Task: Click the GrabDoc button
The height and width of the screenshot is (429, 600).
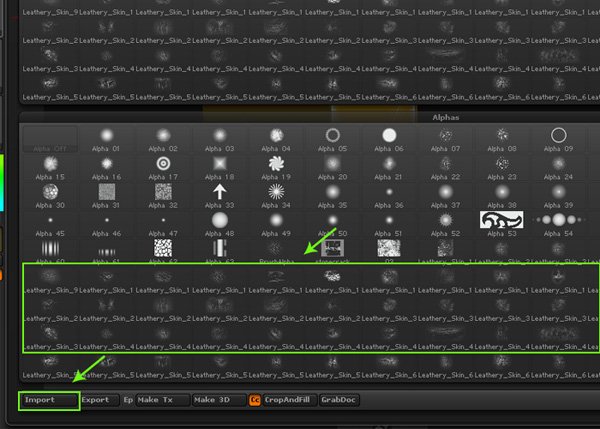Action: 339,400
